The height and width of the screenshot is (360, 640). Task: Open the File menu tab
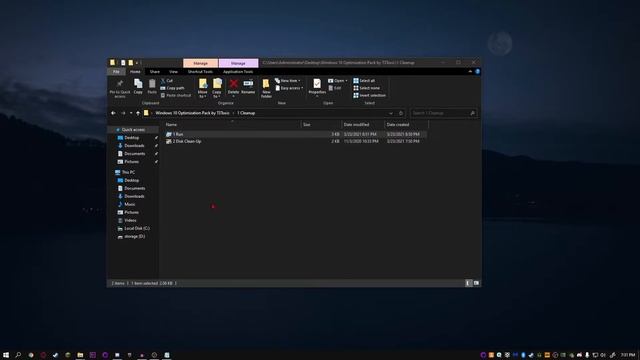(116, 72)
